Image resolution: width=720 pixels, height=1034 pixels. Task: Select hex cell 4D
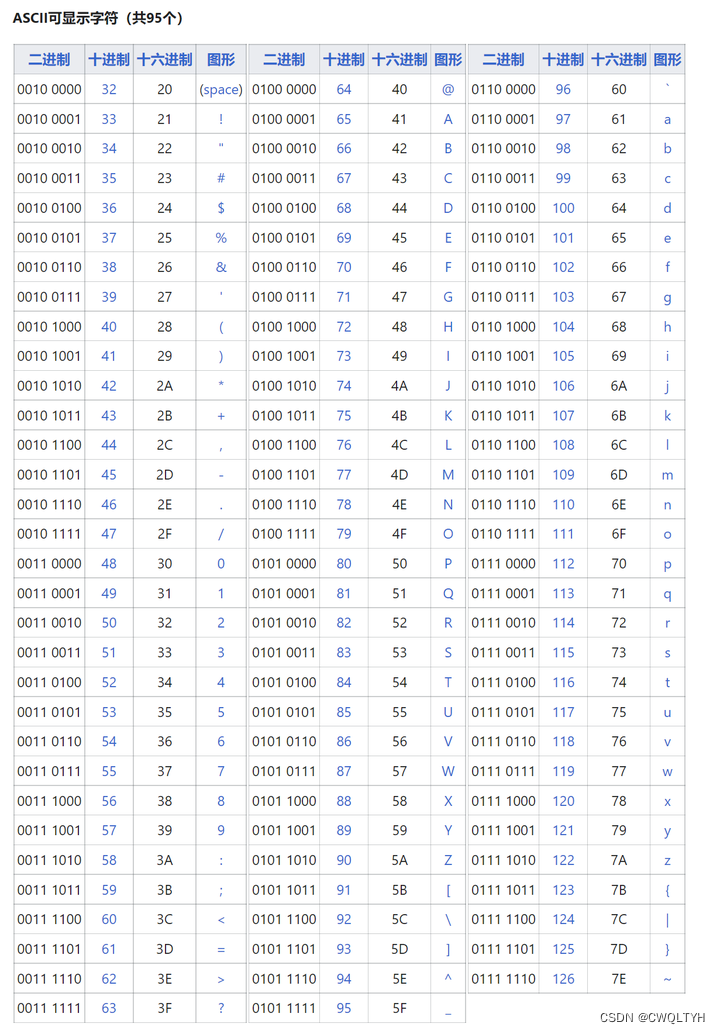point(399,475)
